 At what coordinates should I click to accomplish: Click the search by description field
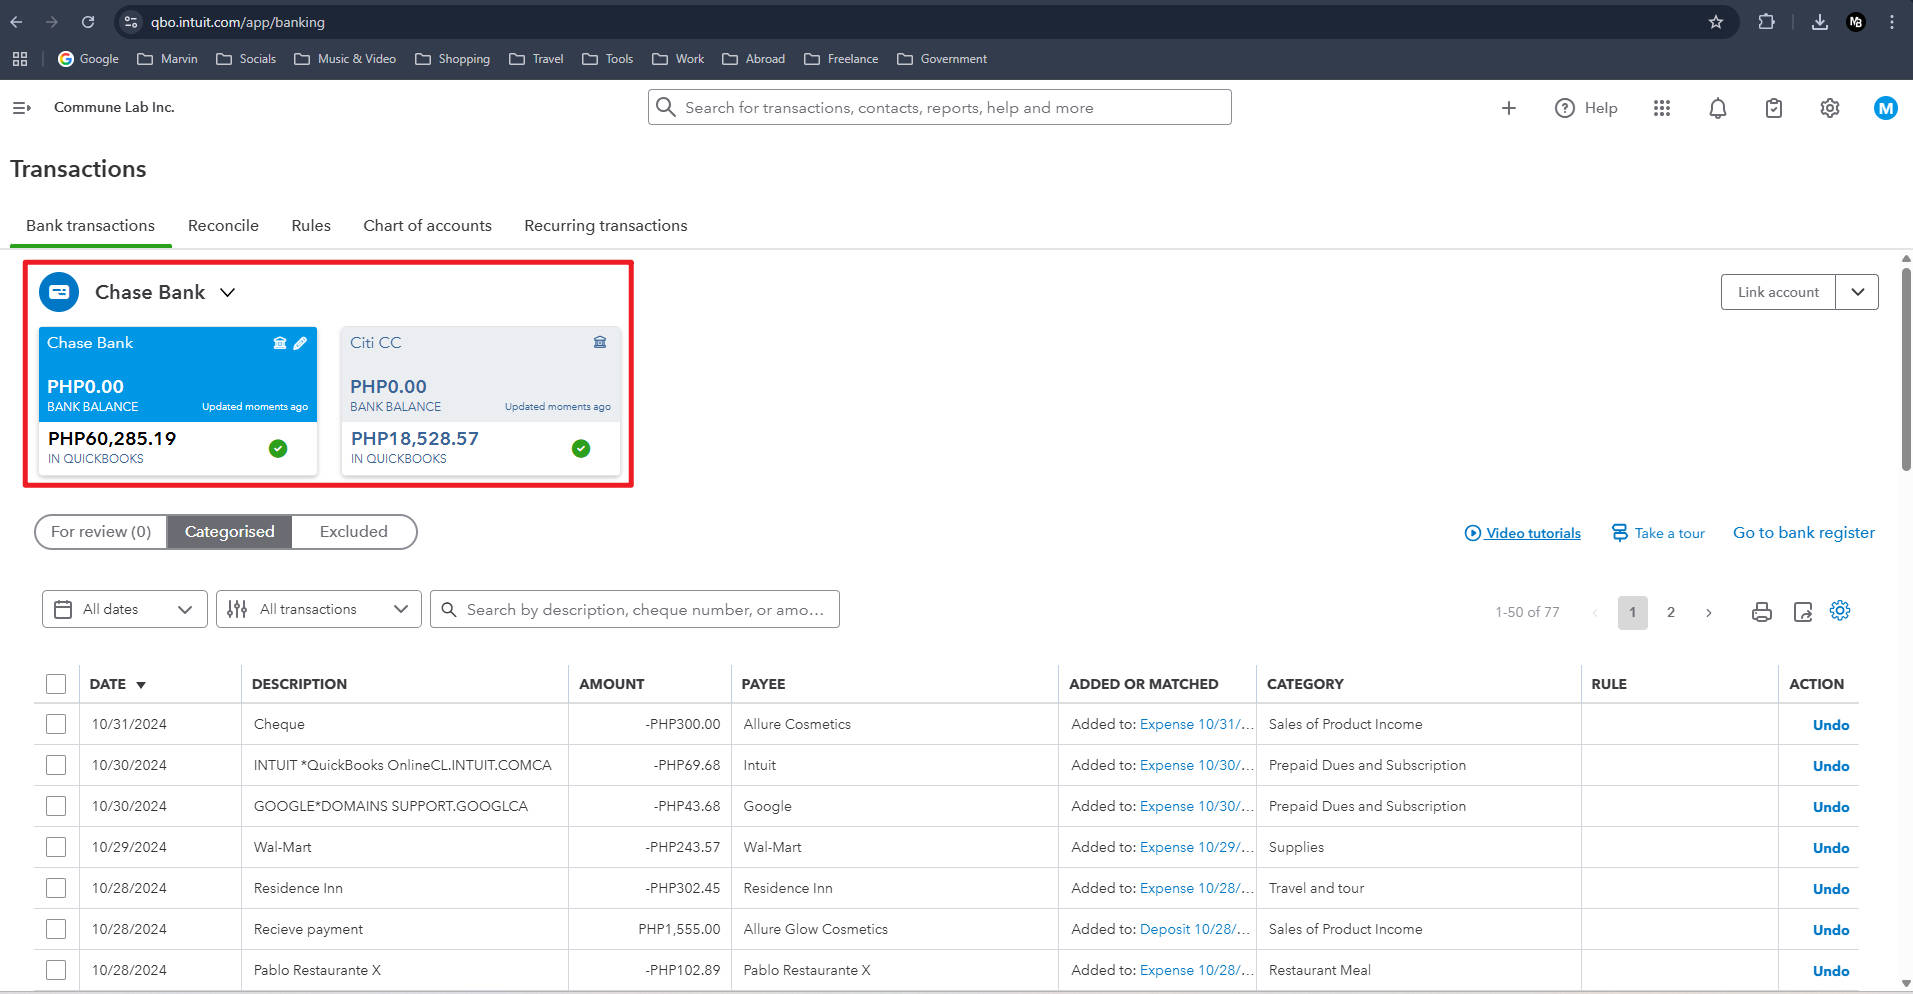[635, 609]
